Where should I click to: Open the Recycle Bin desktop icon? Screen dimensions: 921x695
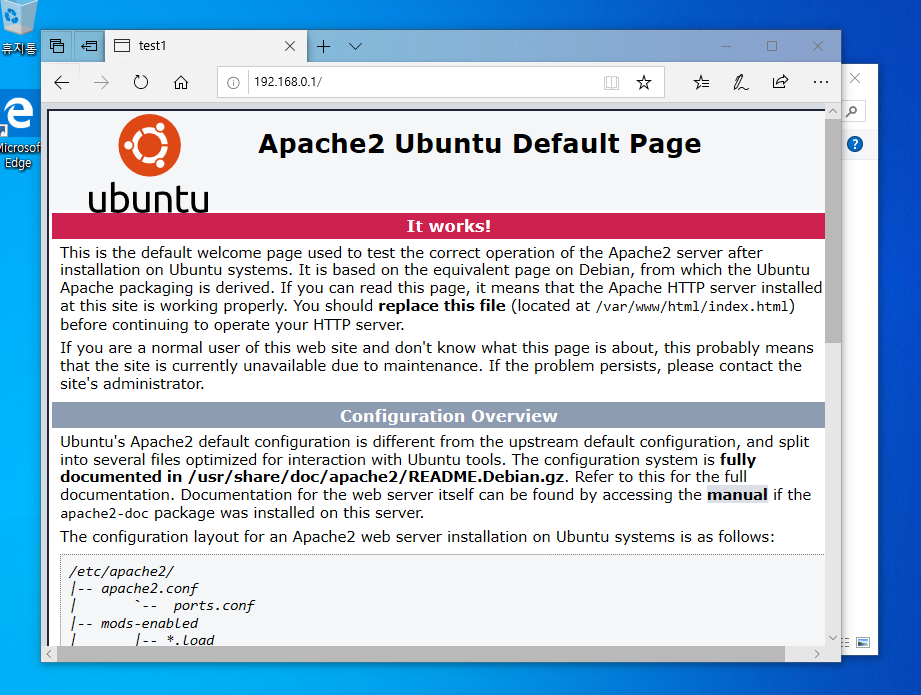pyautogui.click(x=19, y=28)
